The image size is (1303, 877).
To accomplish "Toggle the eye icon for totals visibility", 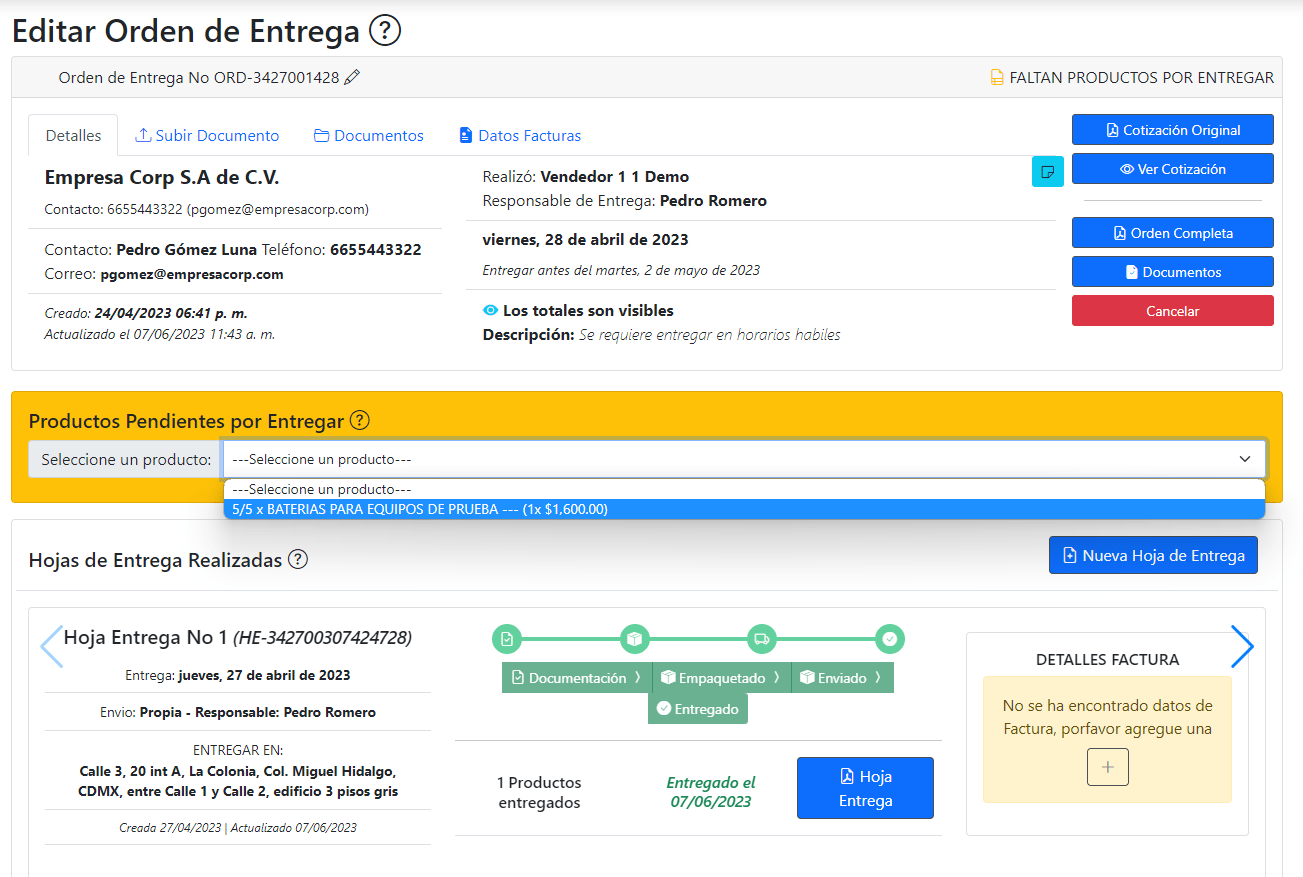I will pos(490,311).
